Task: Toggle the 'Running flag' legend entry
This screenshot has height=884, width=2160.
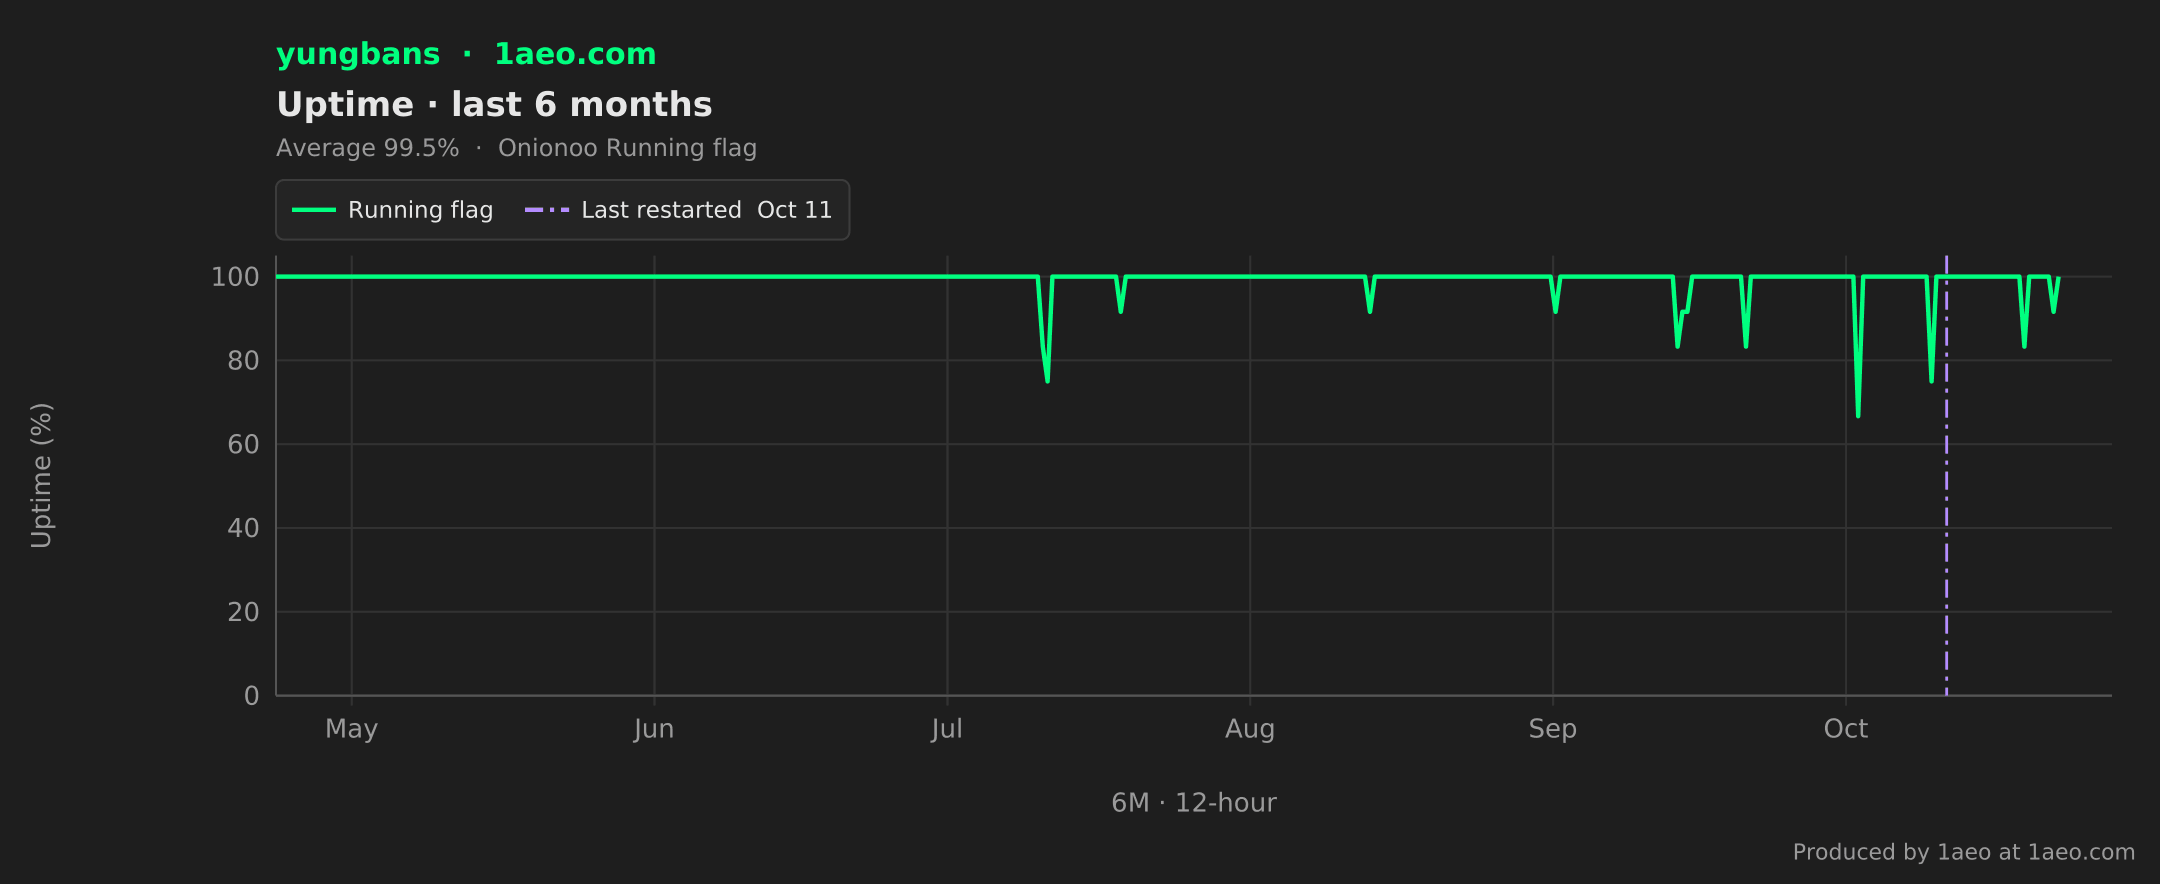Action: pos(392,210)
